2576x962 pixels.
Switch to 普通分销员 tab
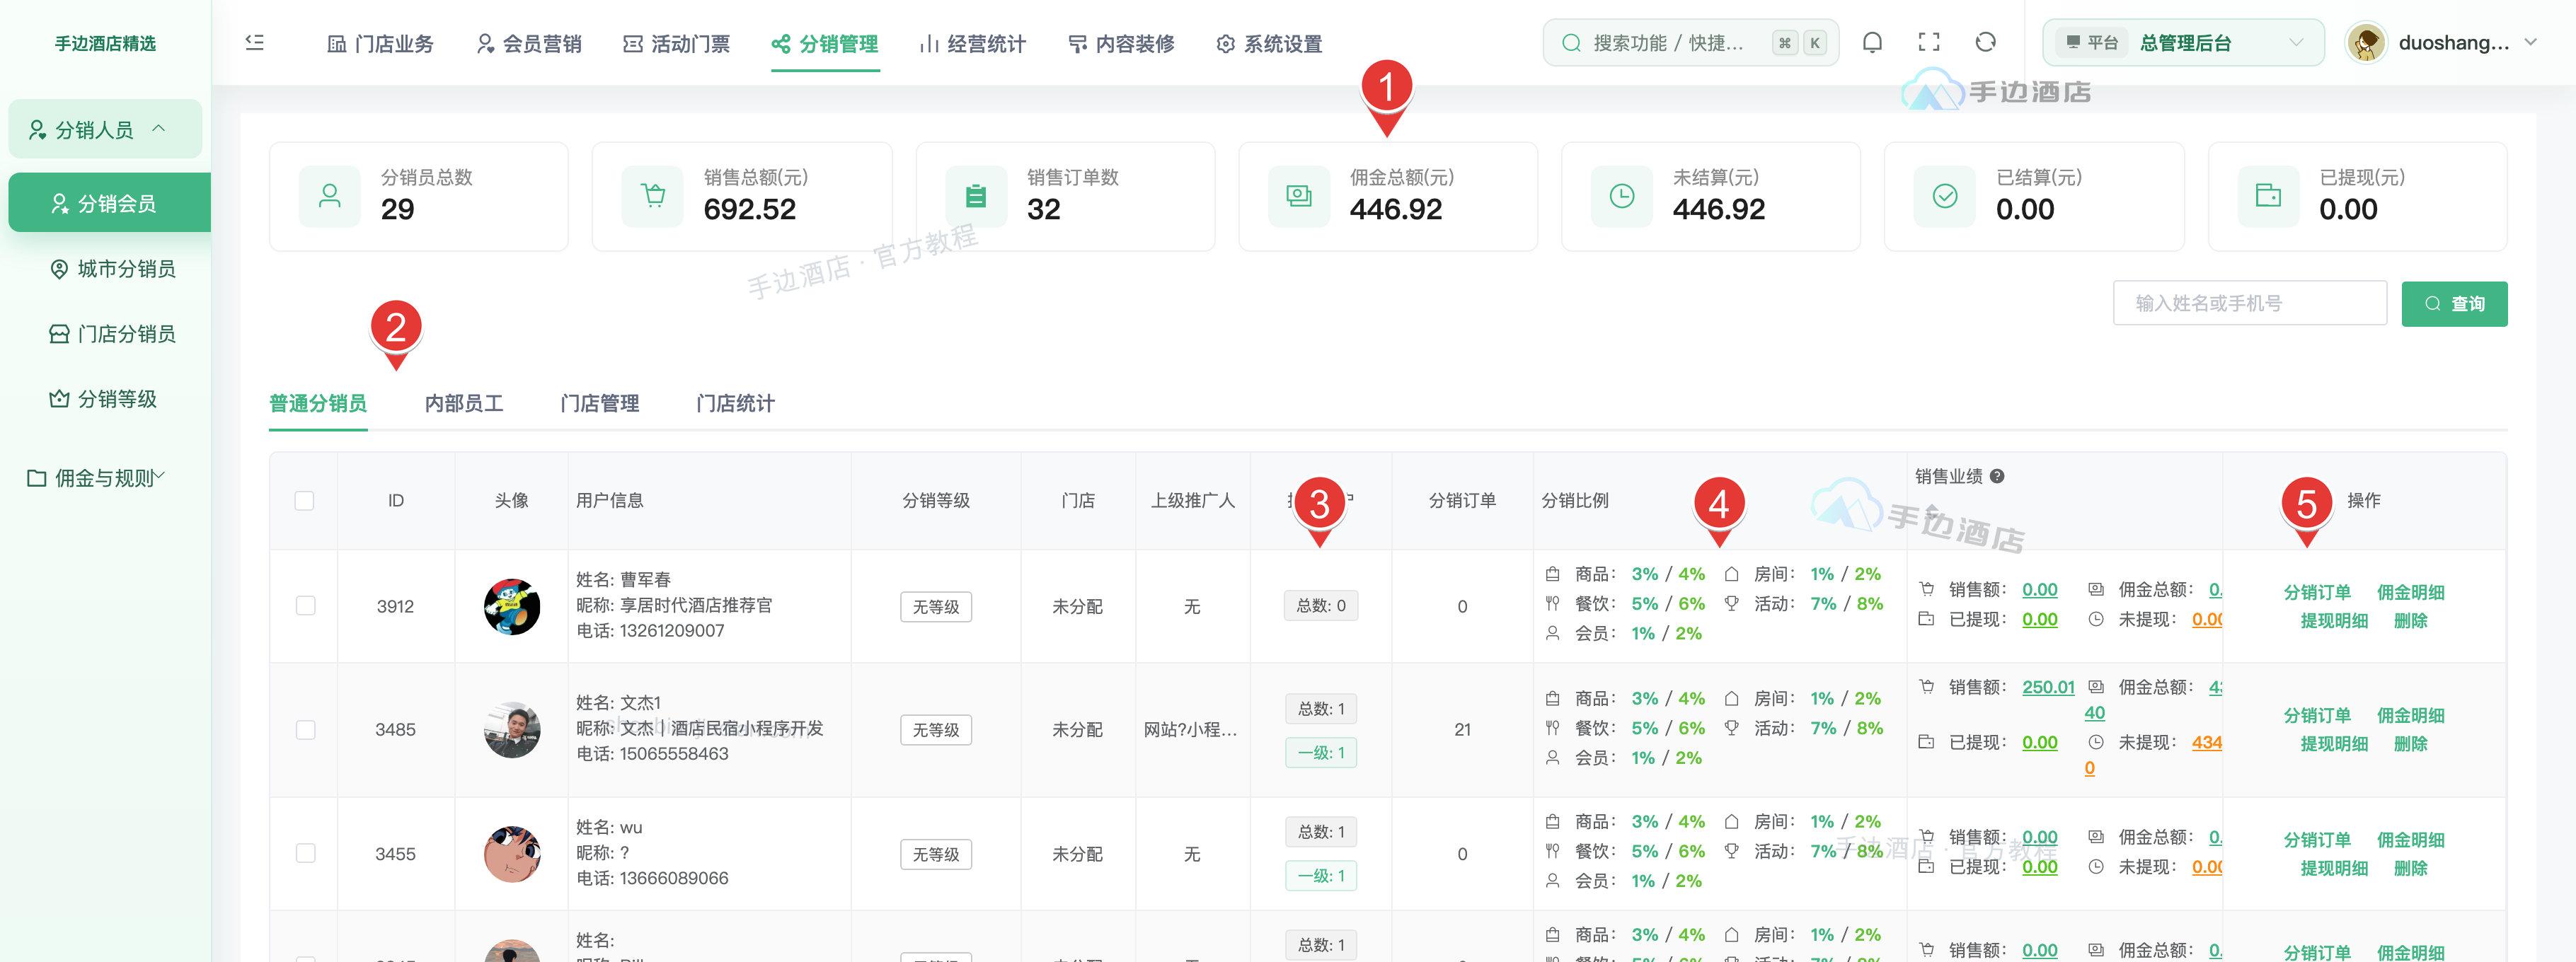tap(318, 403)
